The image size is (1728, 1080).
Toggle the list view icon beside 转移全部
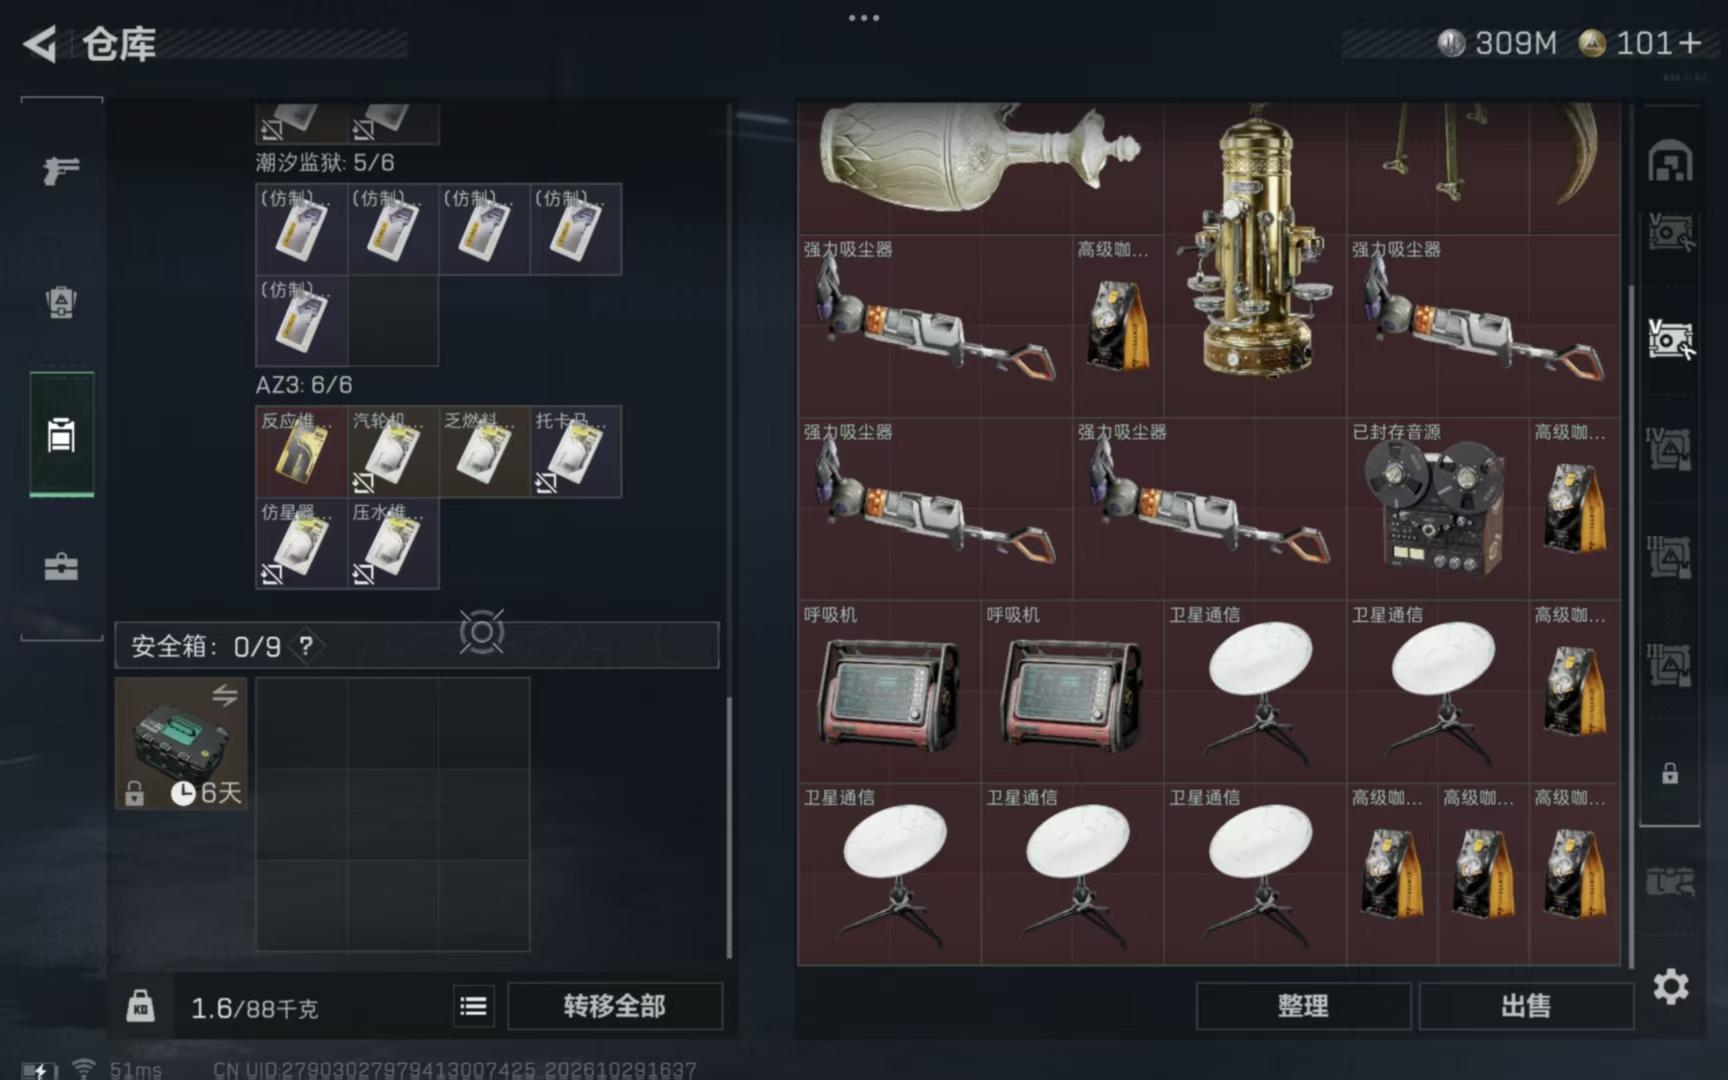click(473, 1006)
